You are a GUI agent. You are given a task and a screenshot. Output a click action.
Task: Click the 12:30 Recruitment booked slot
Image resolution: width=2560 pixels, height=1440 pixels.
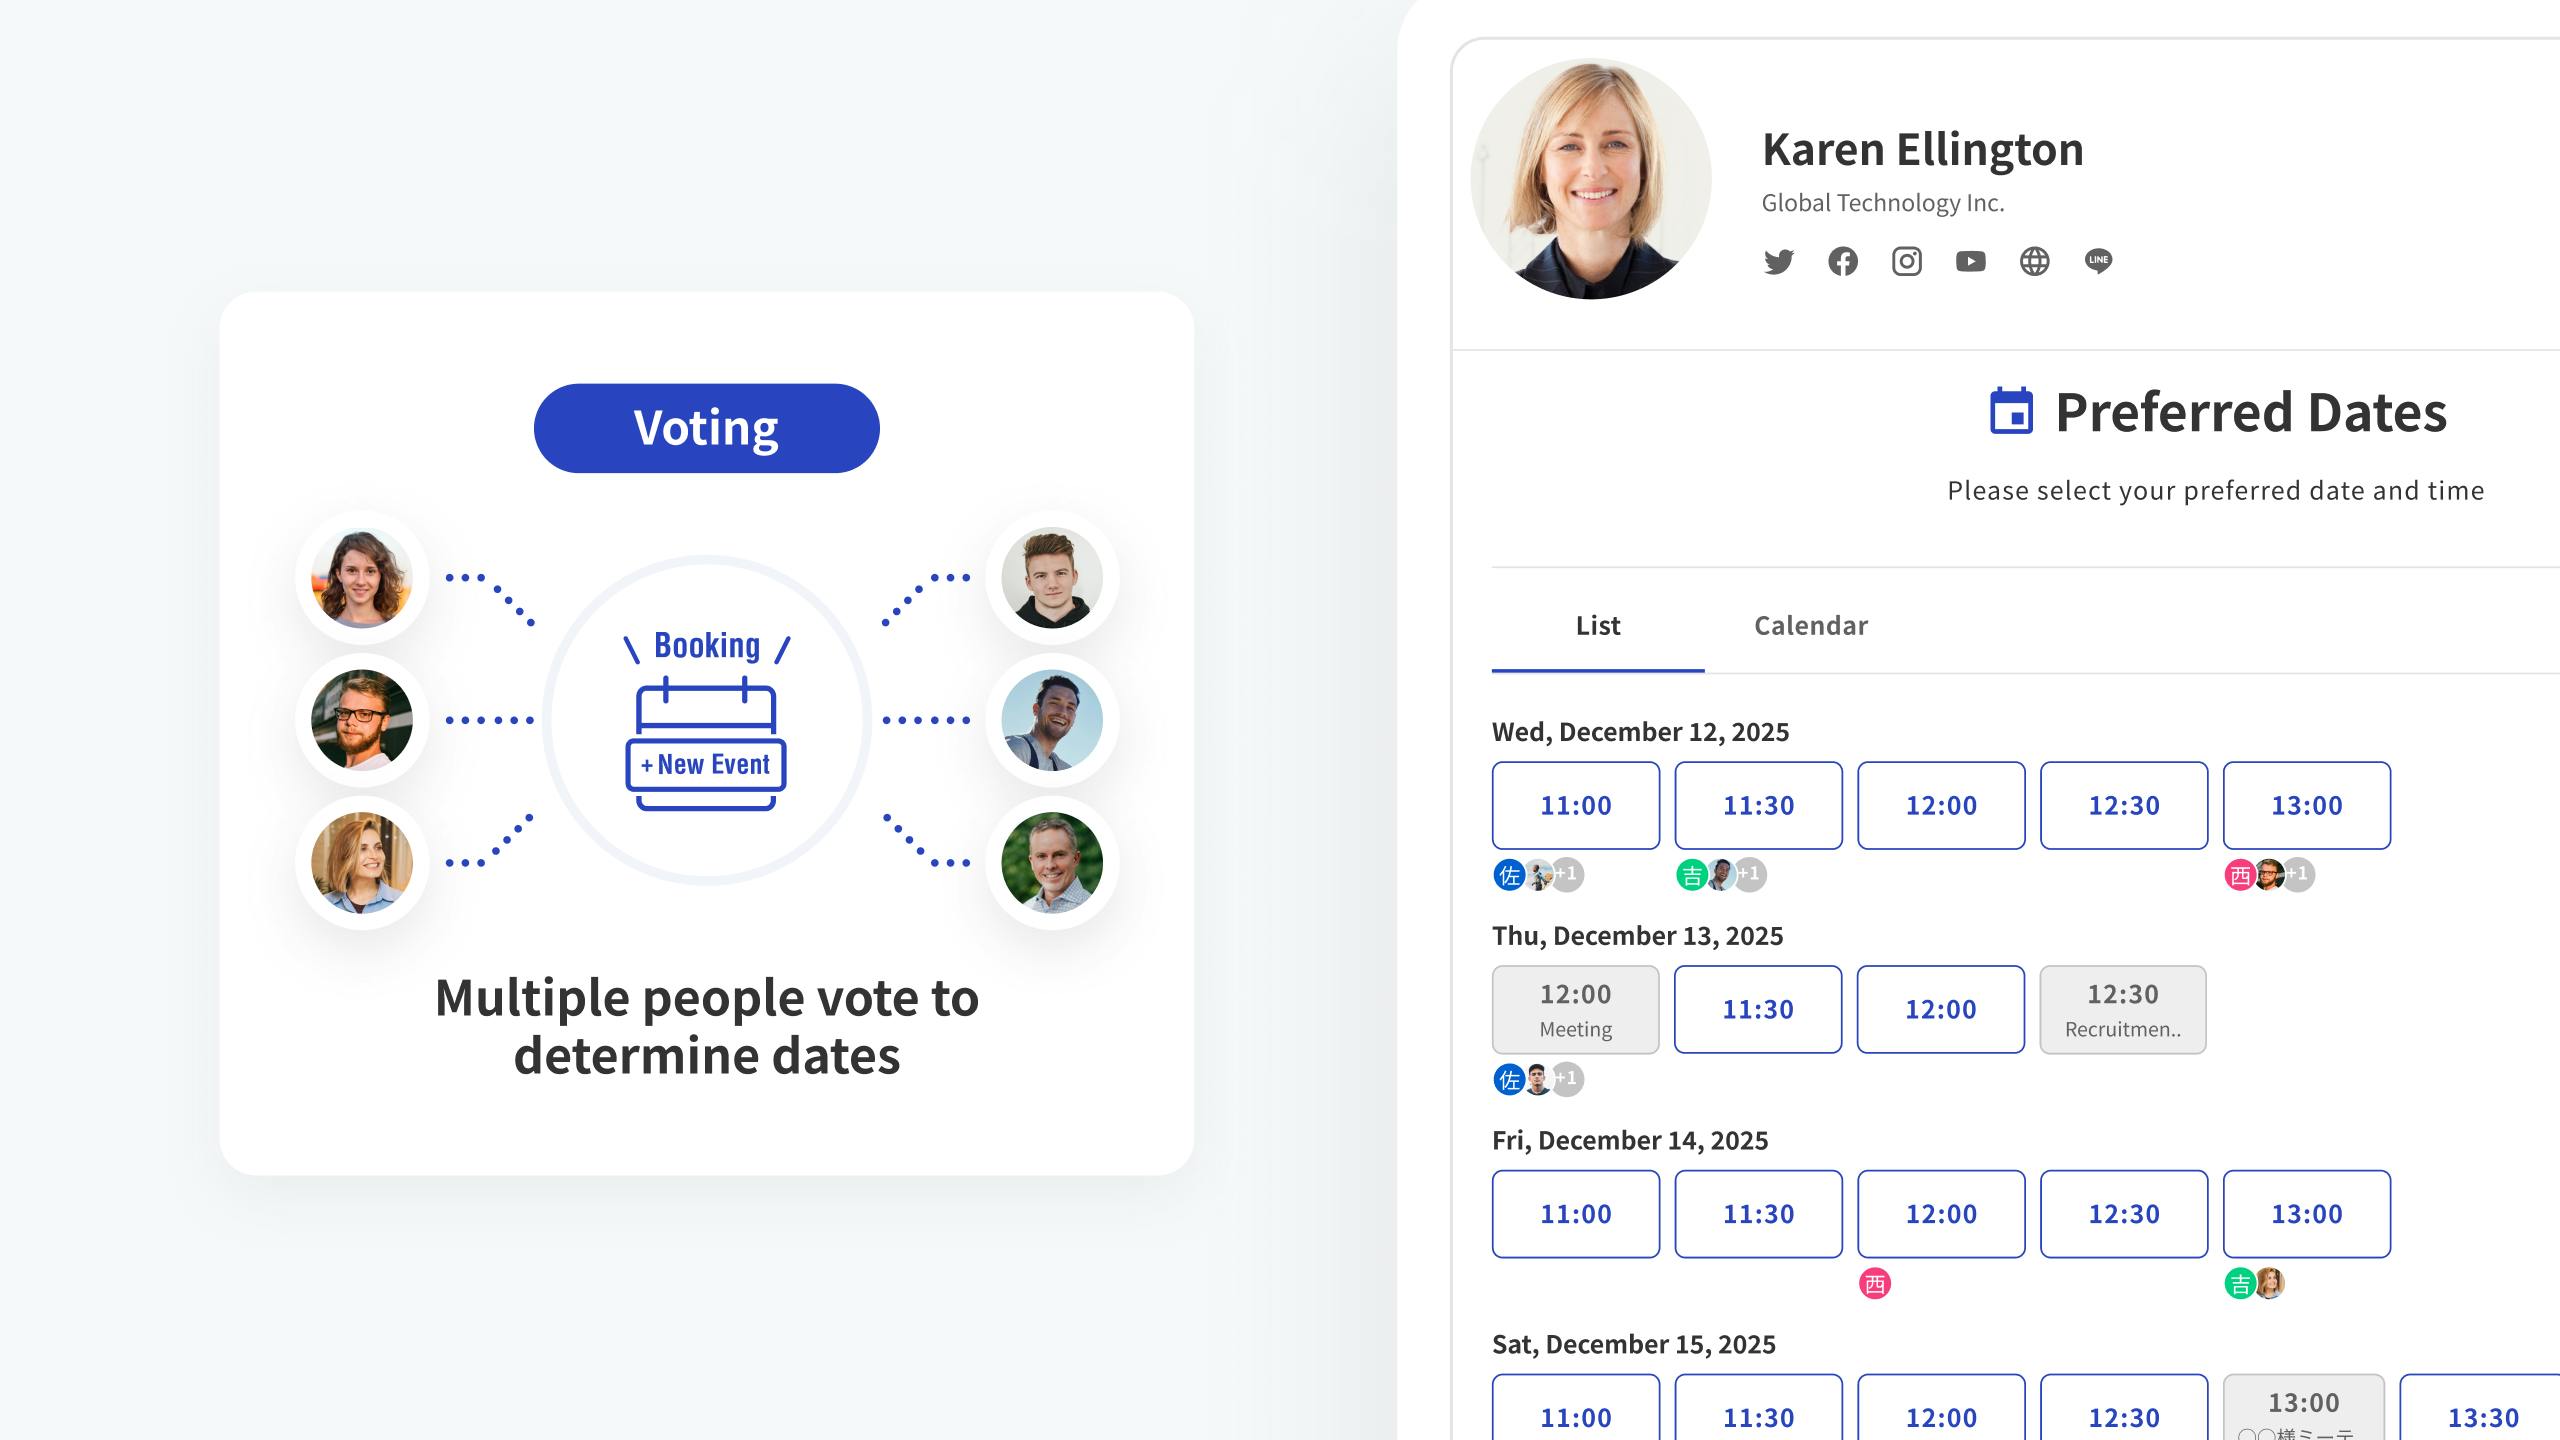point(2122,1010)
